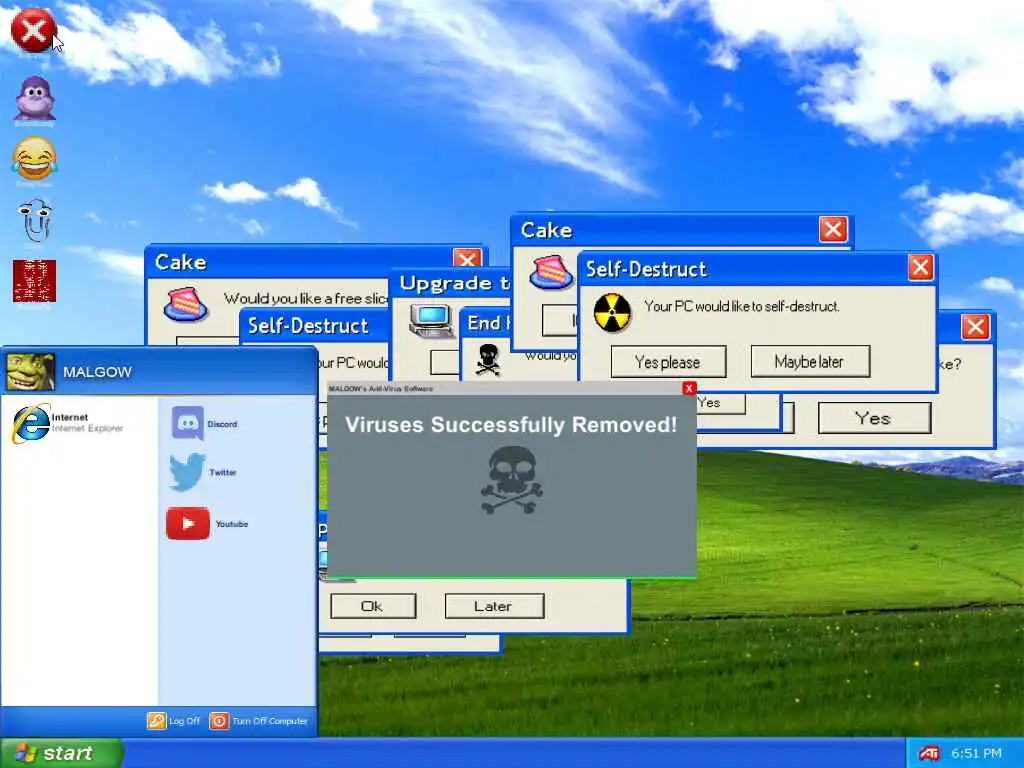Open Youtube from the Start menu
Image resolution: width=1024 pixels, height=768 pixels.
(x=208, y=523)
